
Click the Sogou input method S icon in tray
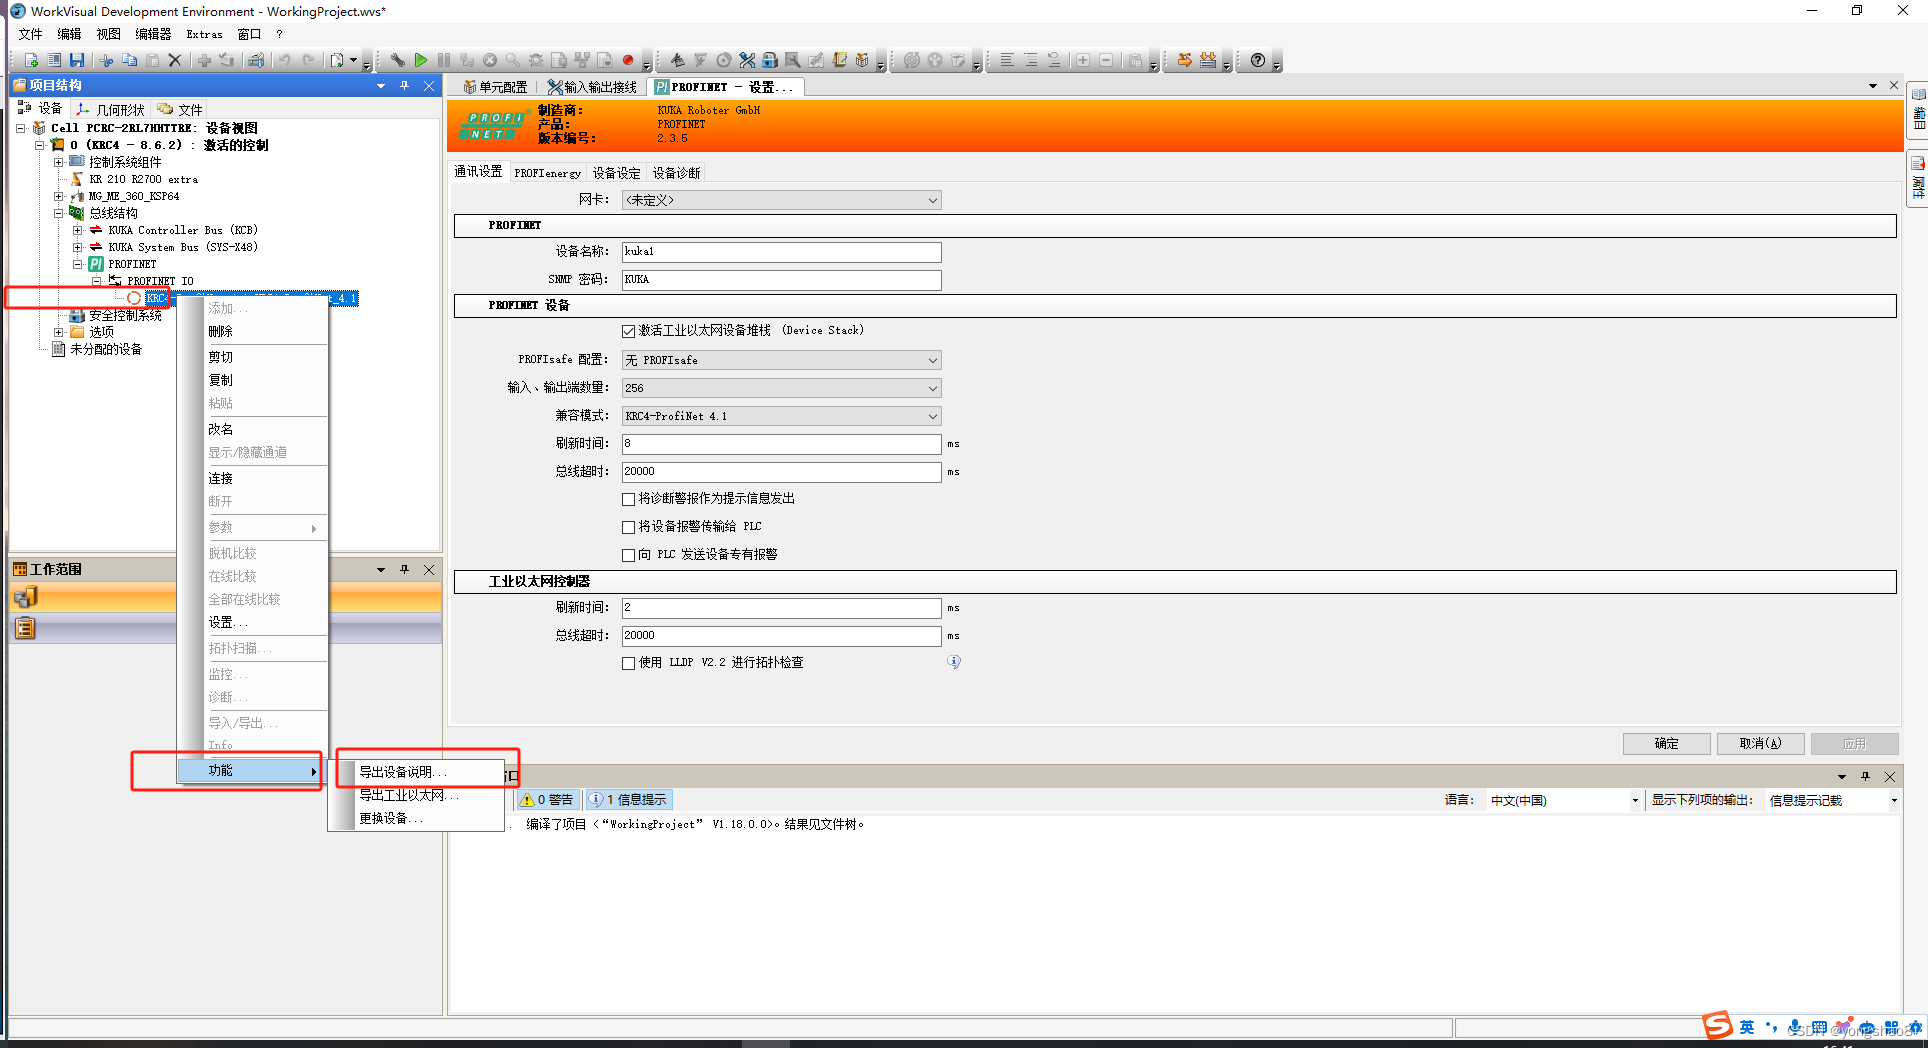coord(1717,1026)
